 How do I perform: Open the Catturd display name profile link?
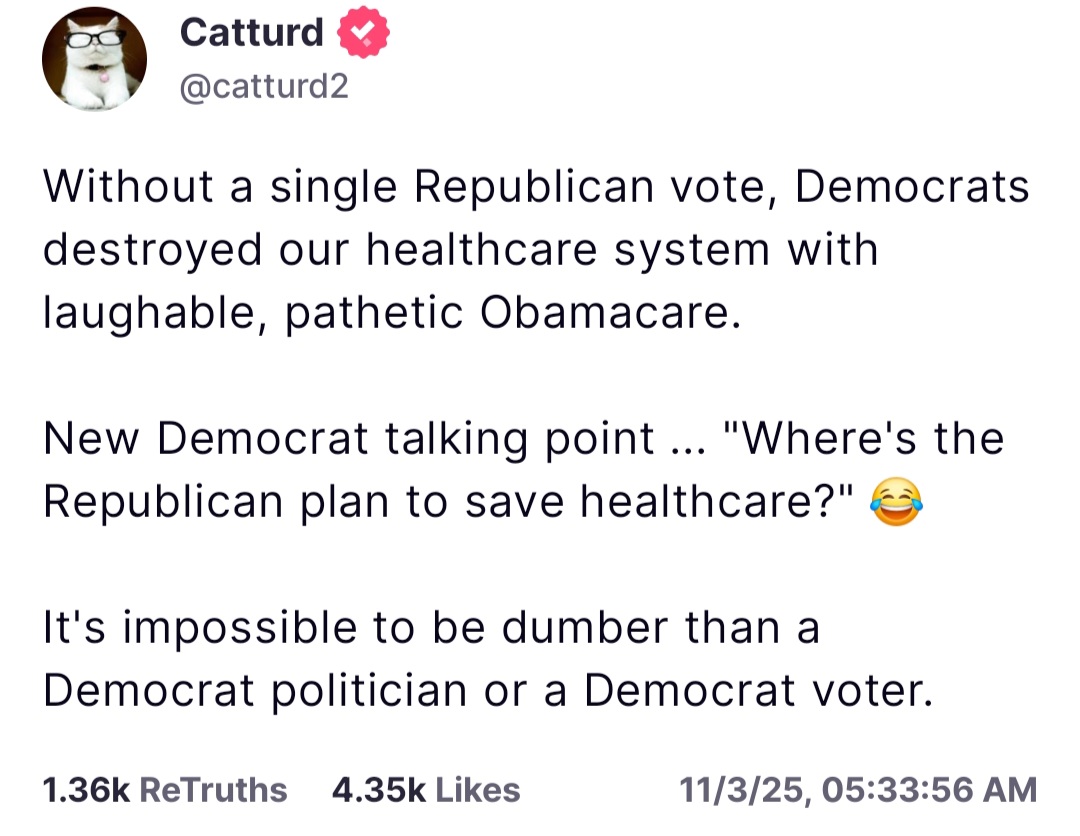click(252, 33)
